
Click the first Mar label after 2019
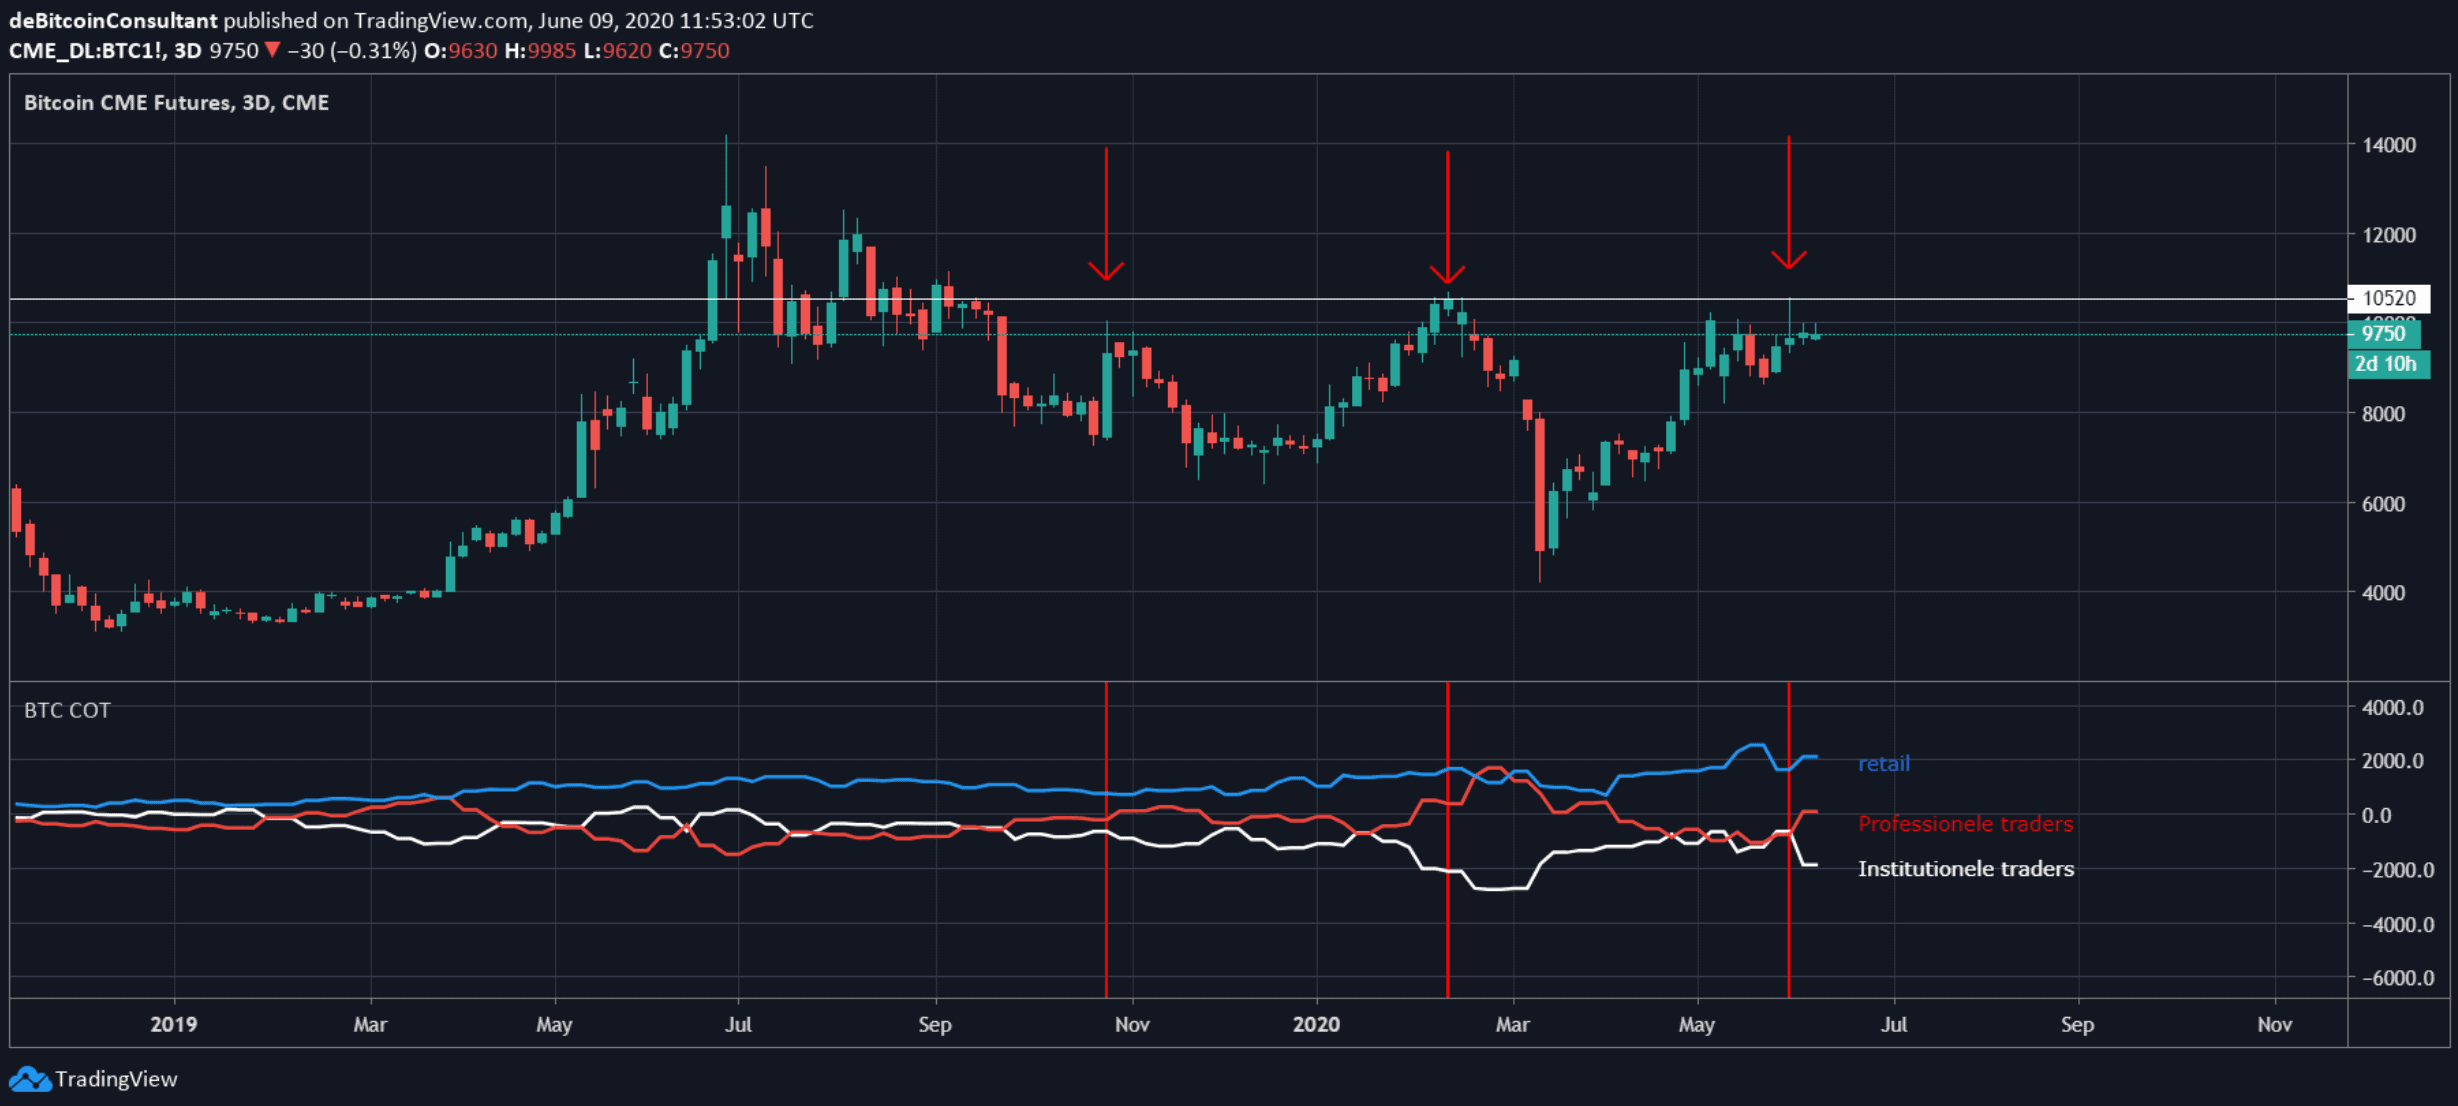click(370, 1025)
